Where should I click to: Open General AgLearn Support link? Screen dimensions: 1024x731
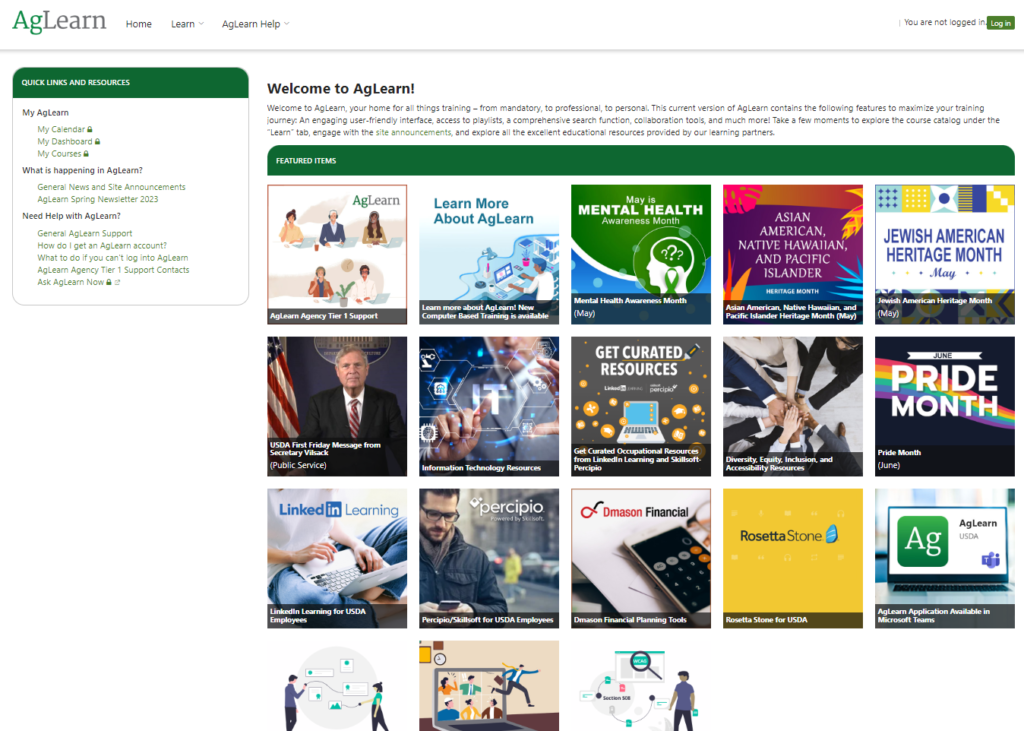(84, 233)
